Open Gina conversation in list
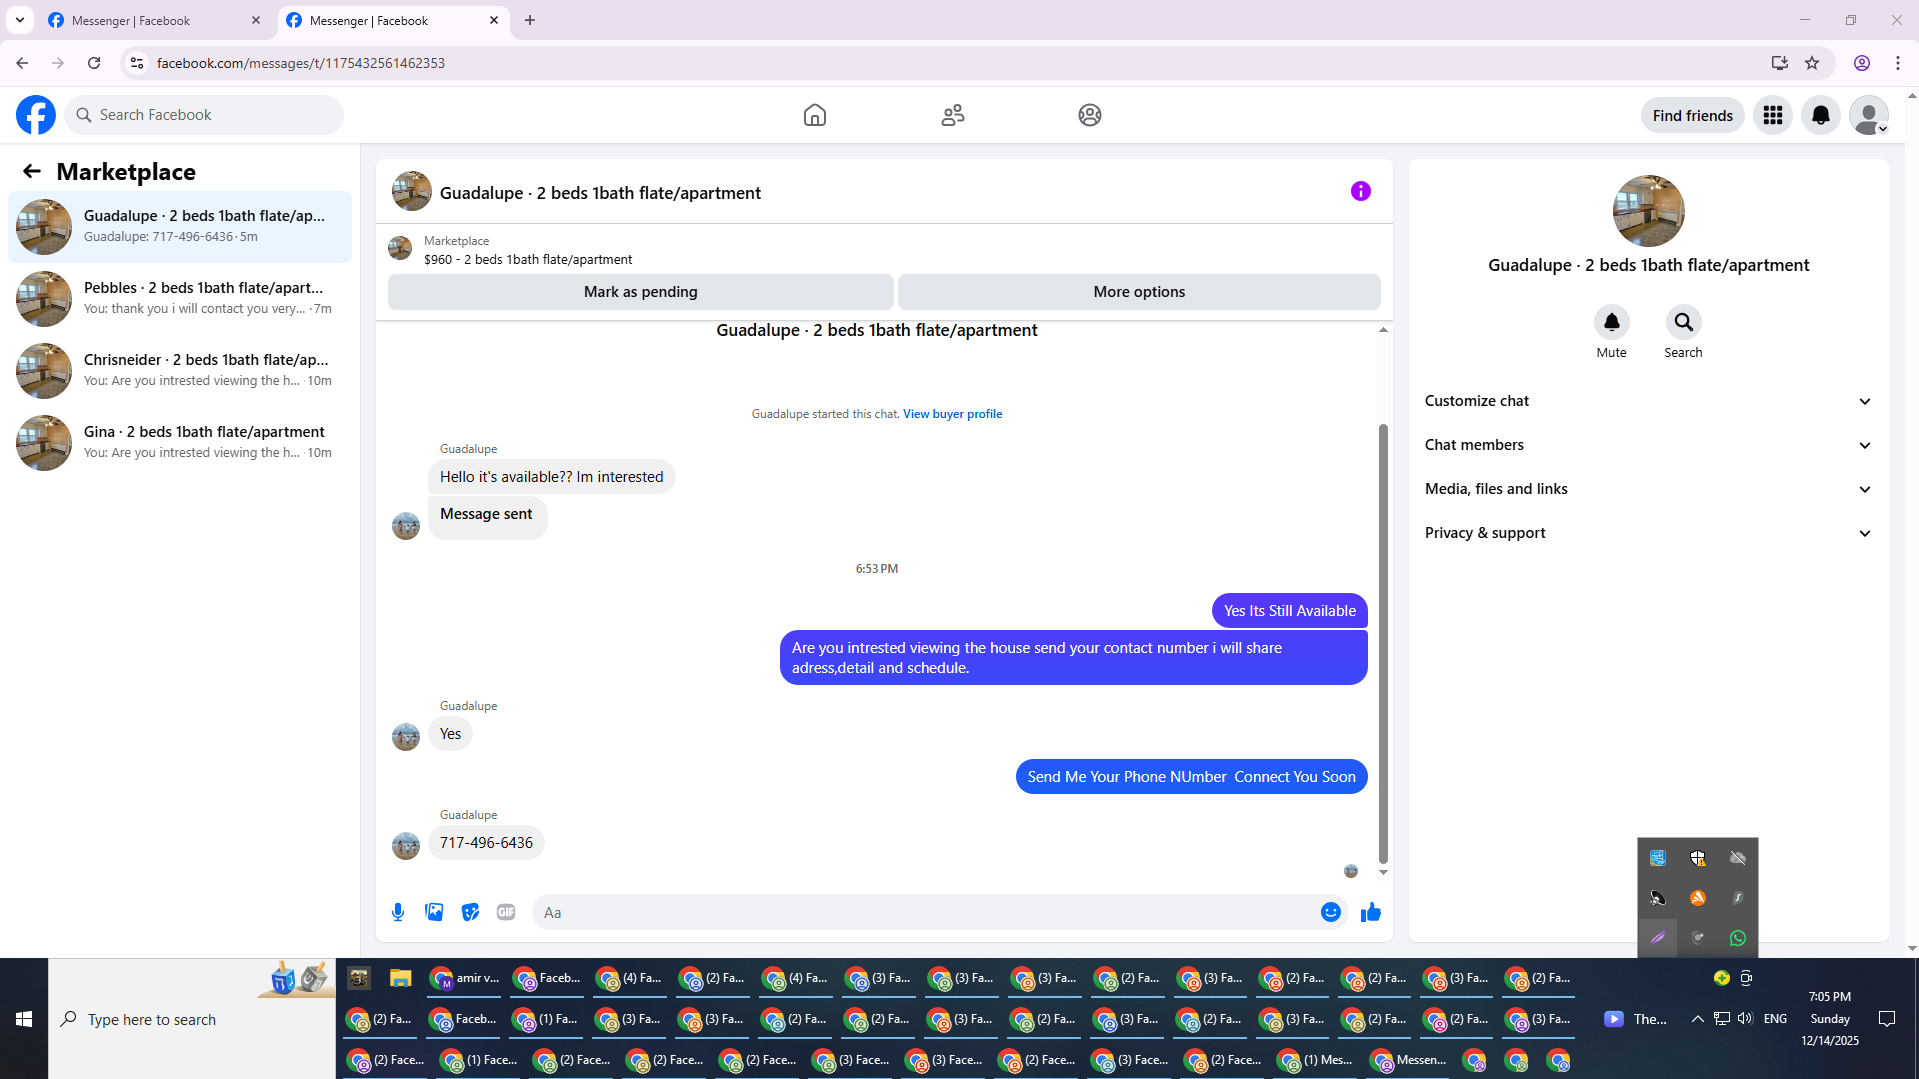Screen dimensions: 1919x1079 [x=180, y=443]
